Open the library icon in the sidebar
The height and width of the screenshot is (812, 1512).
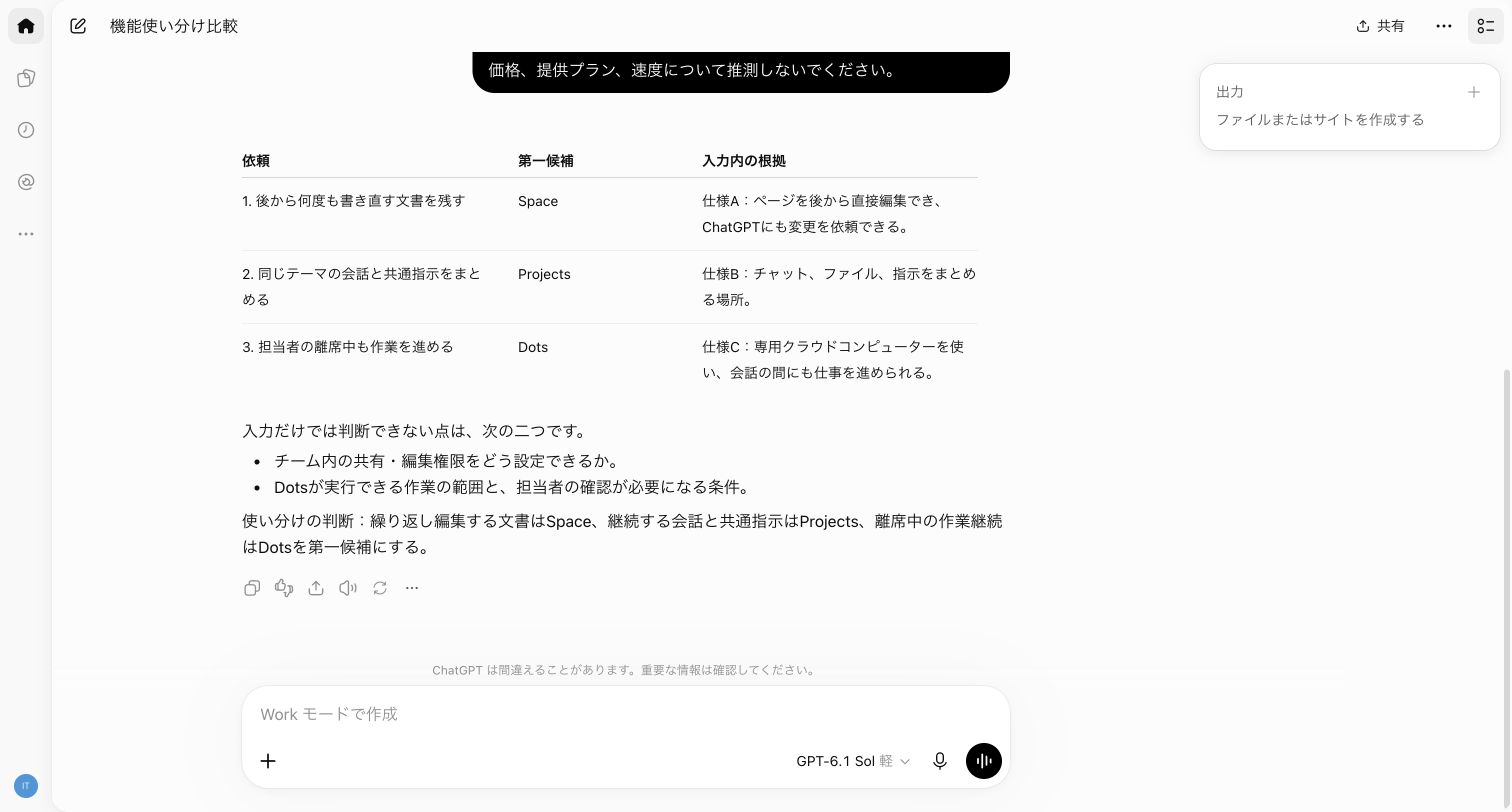pyautogui.click(x=26, y=78)
